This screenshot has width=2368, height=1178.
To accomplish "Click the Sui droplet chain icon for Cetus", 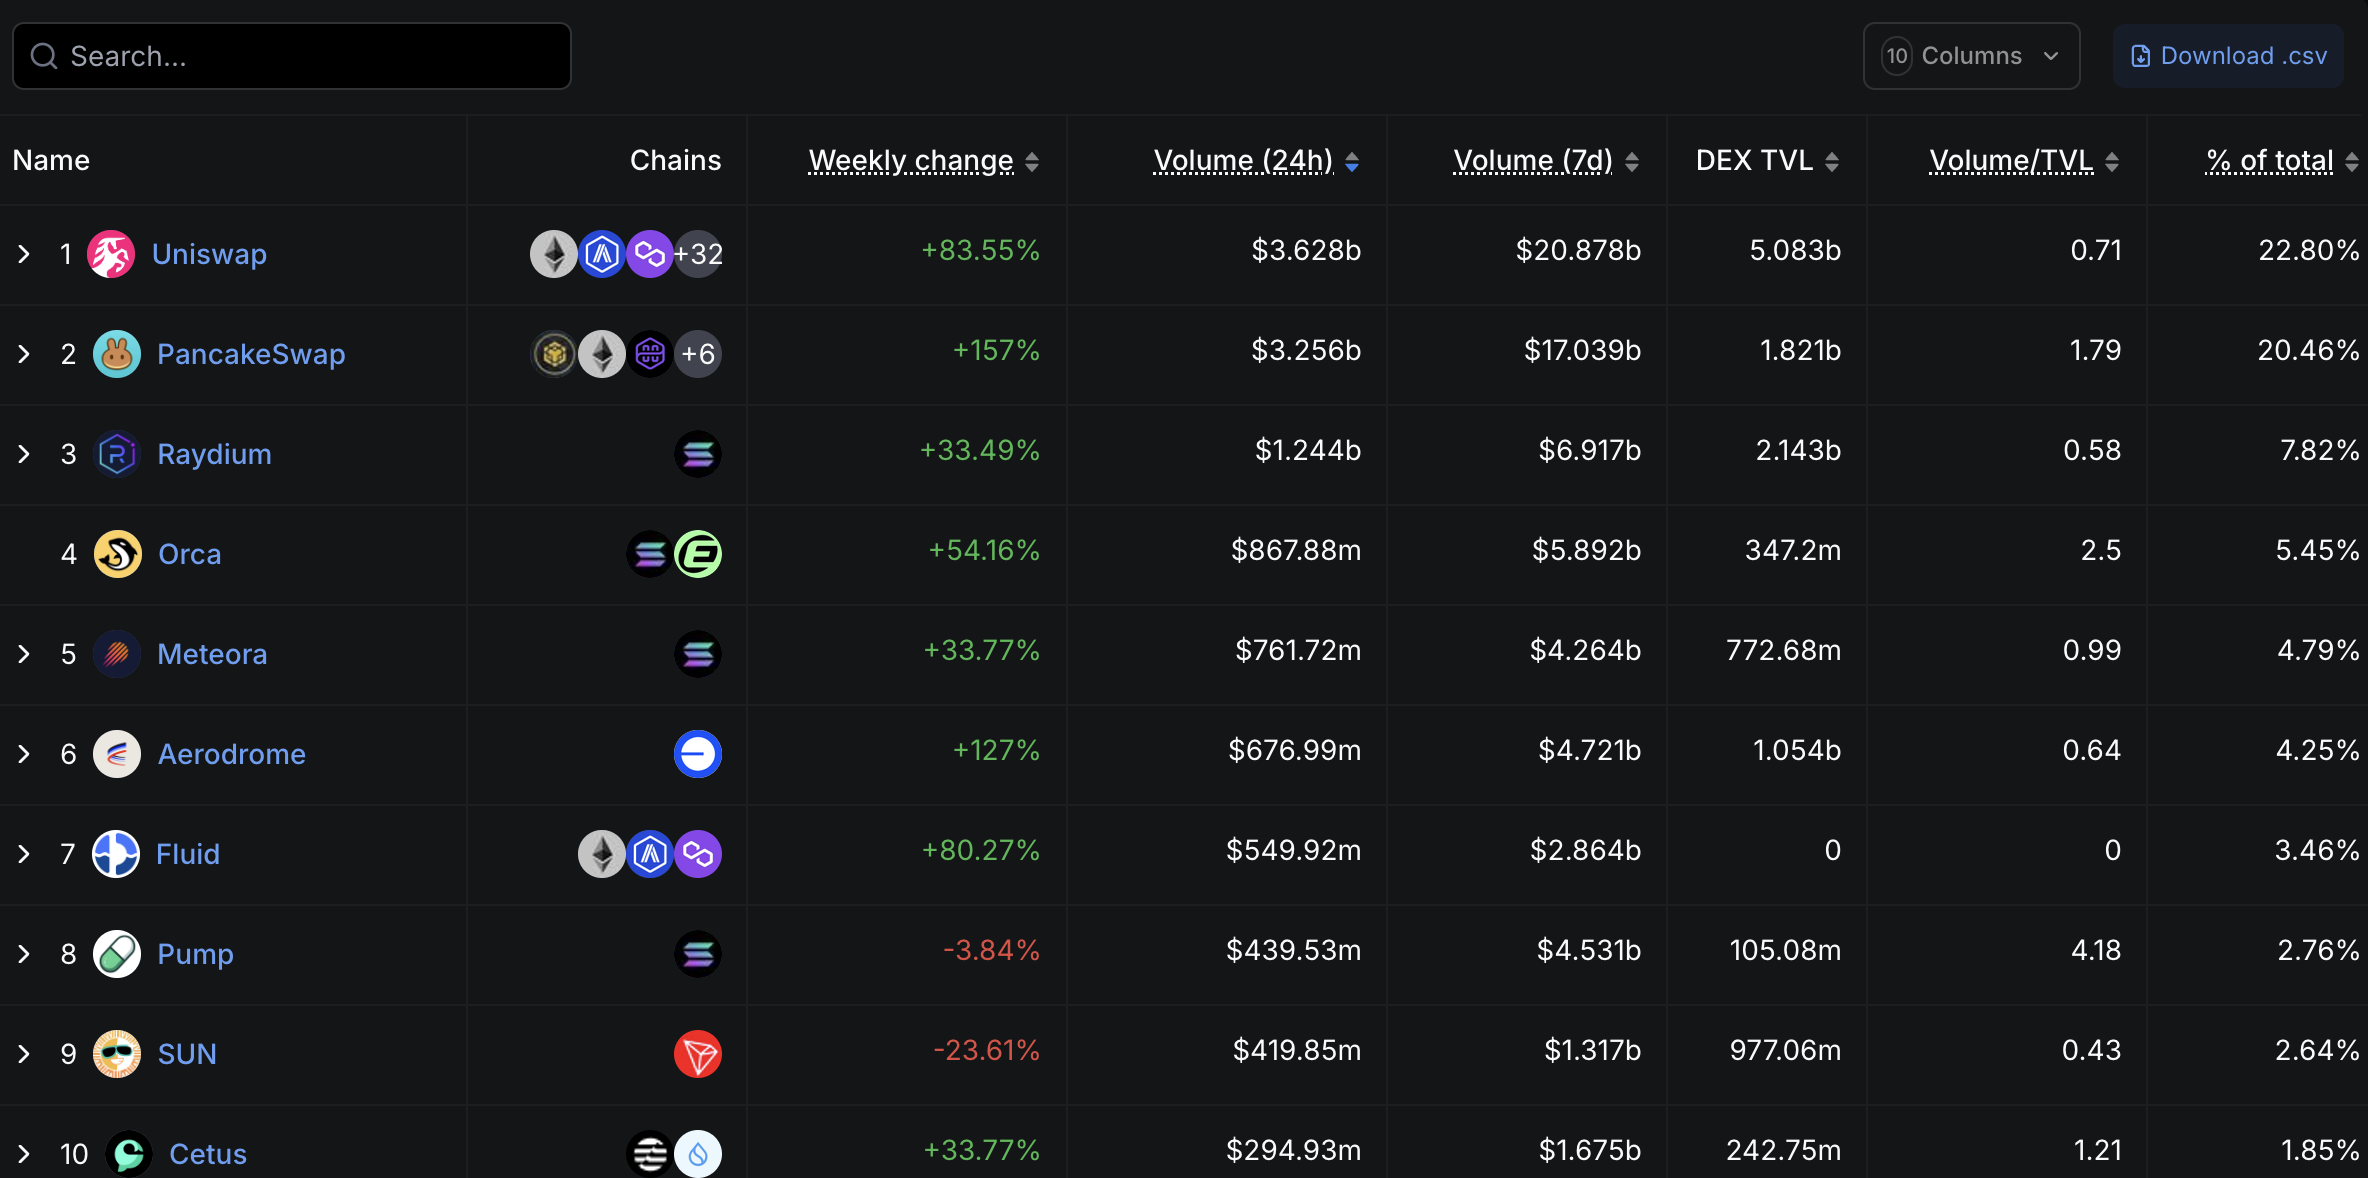I will coord(698,1154).
